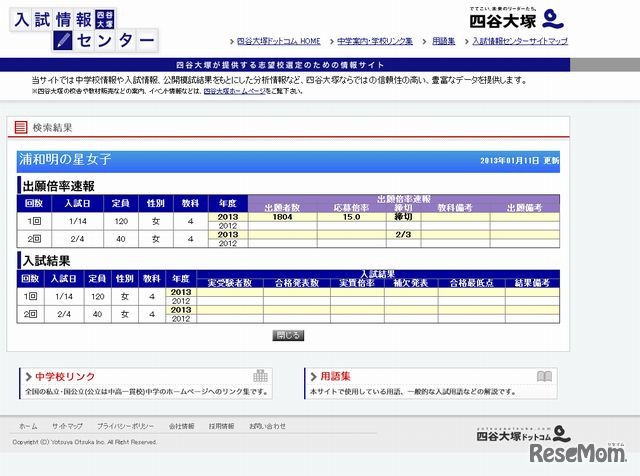The height and width of the screenshot is (476, 640).
Task: Click the 入試結果 section heading
Action: coord(47,261)
